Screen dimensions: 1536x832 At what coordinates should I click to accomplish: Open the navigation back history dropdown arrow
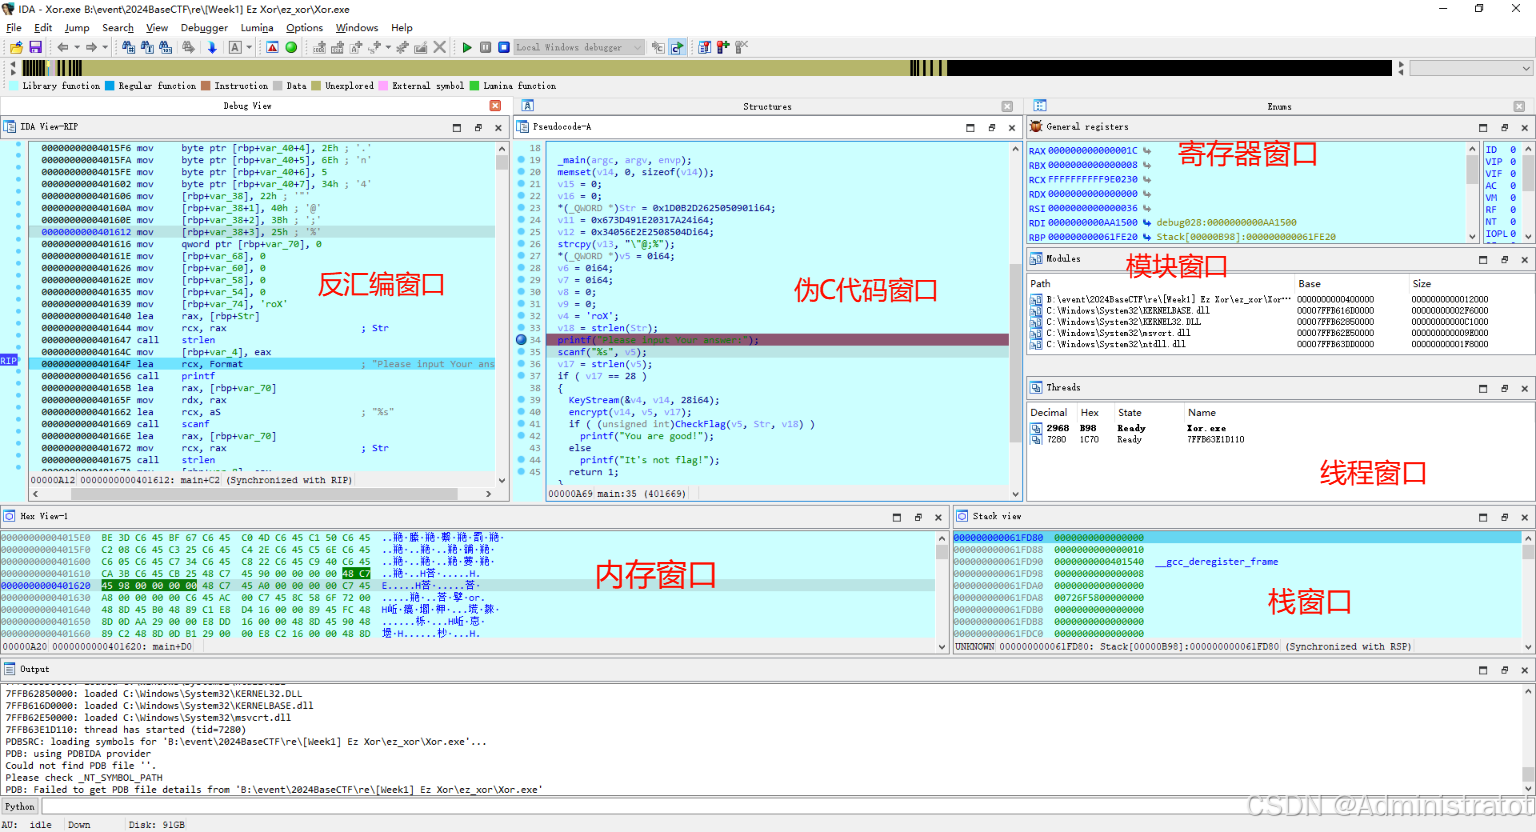(77, 47)
